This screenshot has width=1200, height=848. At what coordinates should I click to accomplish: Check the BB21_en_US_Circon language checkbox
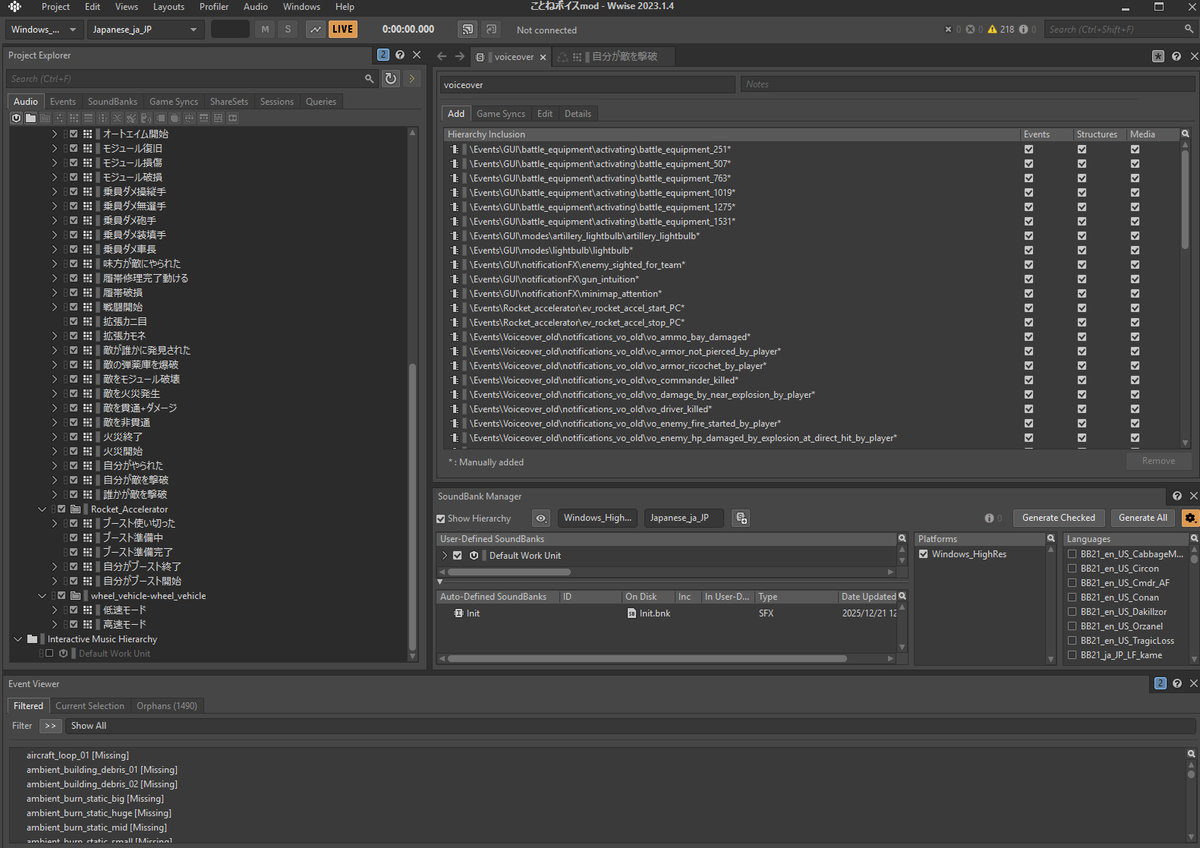pos(1072,568)
